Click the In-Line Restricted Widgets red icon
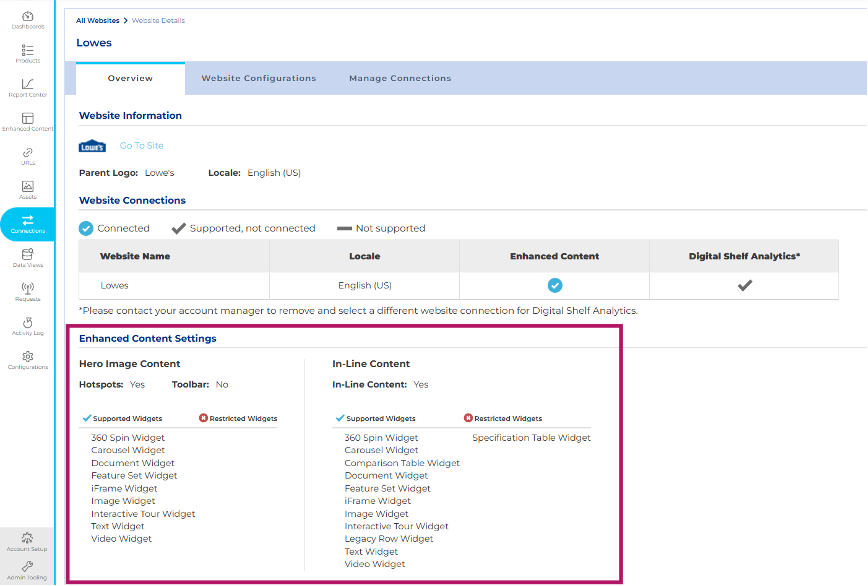This screenshot has height=586, width=868. (468, 418)
